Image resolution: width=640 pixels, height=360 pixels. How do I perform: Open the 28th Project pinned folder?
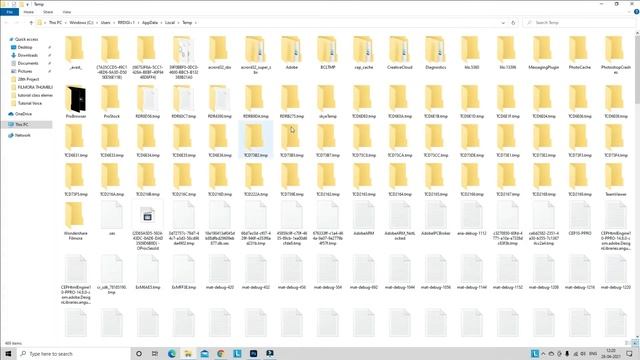pyautogui.click(x=28, y=79)
